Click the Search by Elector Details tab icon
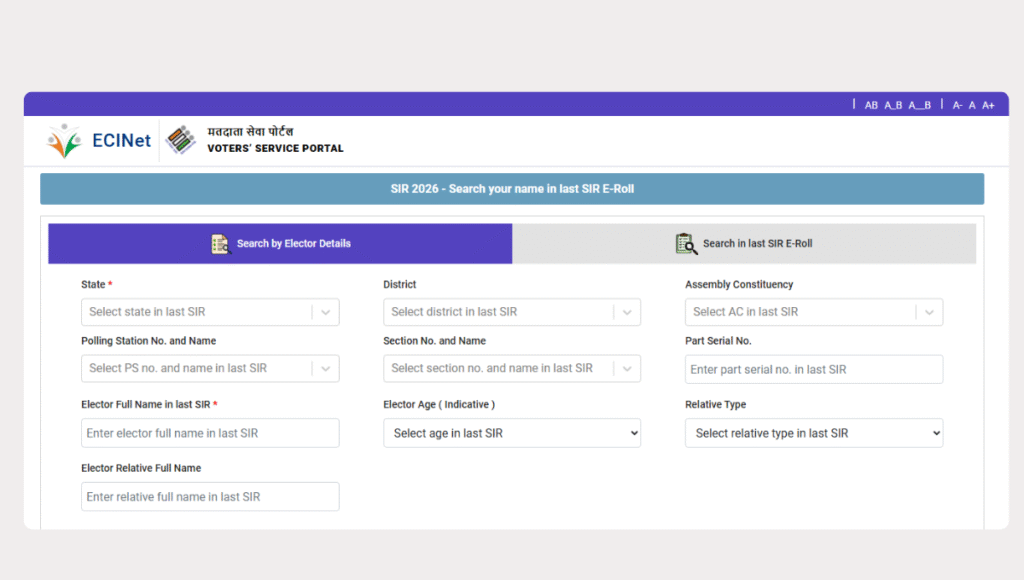The image size is (1024, 580). point(220,244)
